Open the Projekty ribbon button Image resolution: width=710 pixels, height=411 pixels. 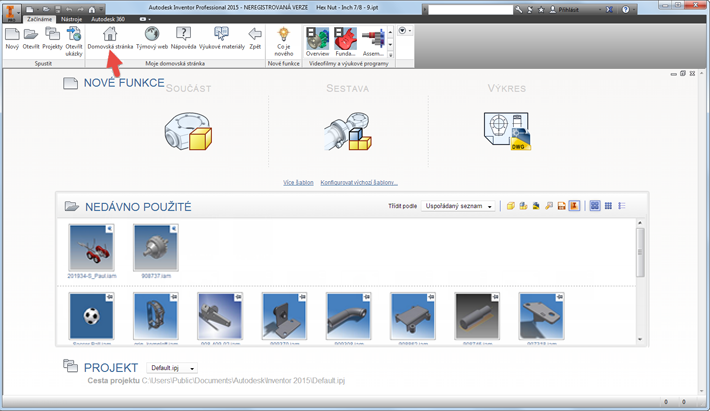52,38
